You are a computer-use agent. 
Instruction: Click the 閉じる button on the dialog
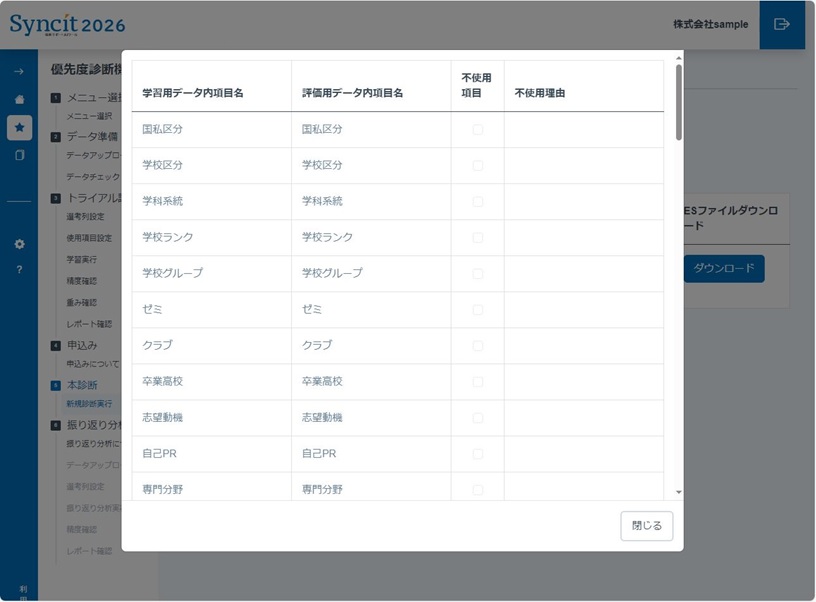pos(646,525)
